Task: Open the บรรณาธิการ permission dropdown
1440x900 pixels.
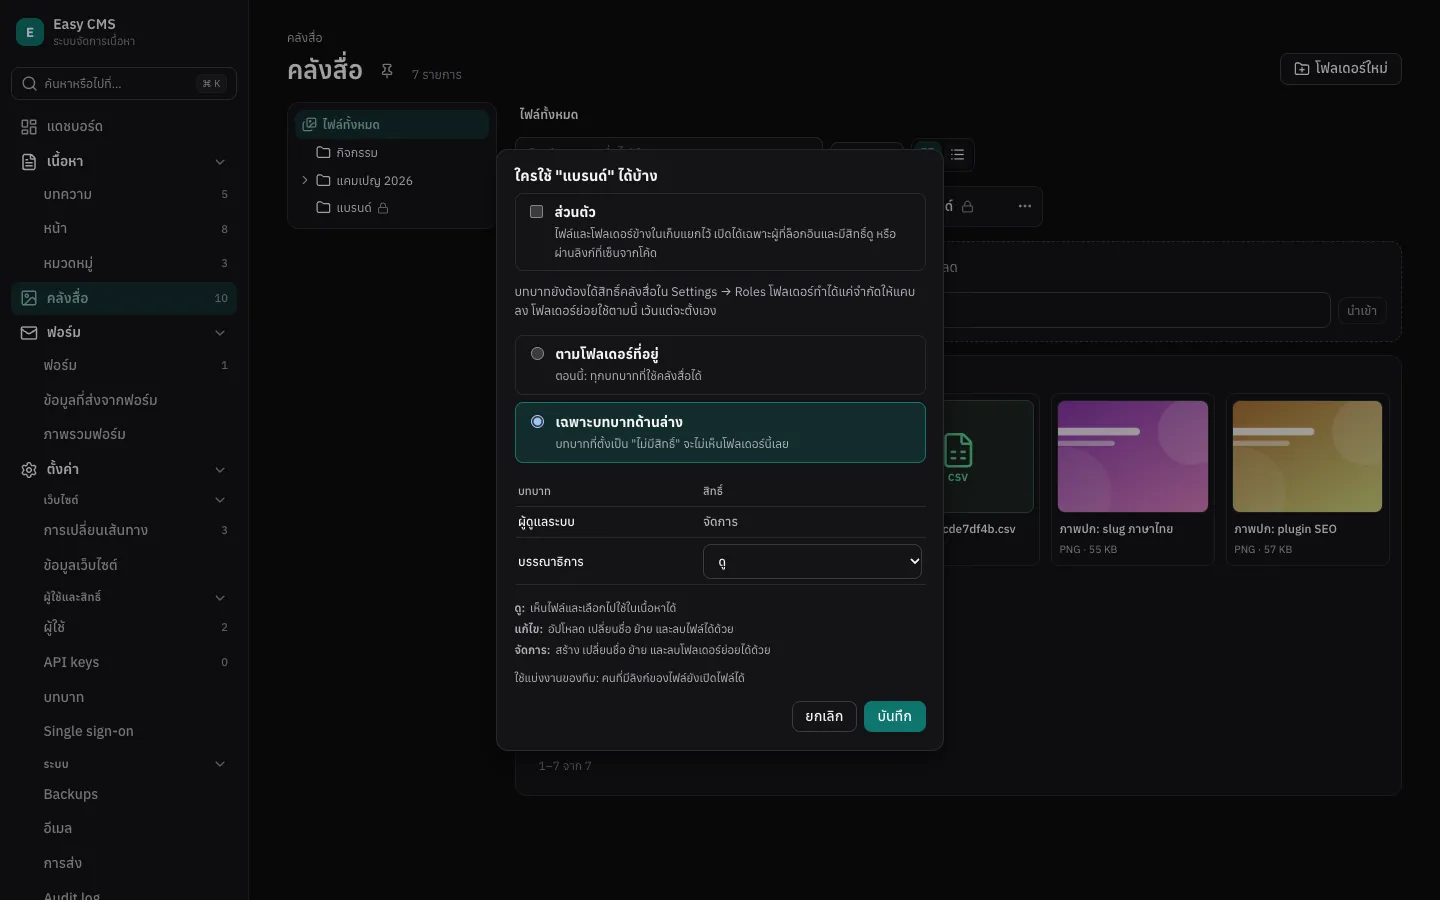Action: (812, 562)
